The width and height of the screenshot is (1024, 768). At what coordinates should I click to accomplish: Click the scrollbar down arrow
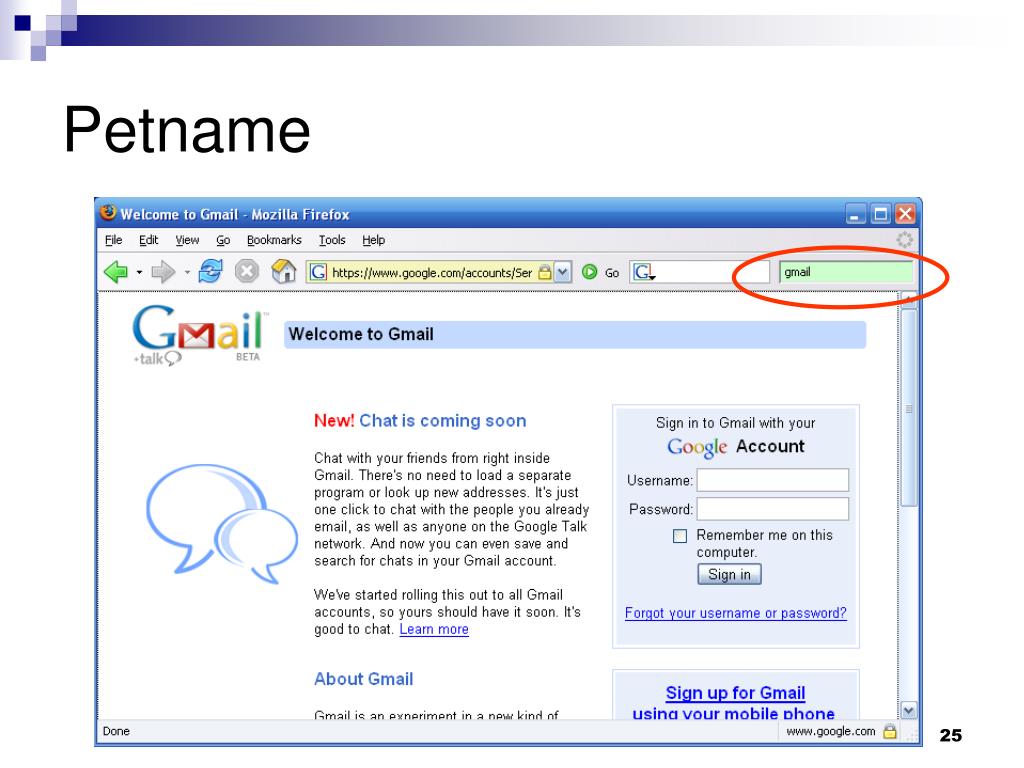(x=908, y=711)
